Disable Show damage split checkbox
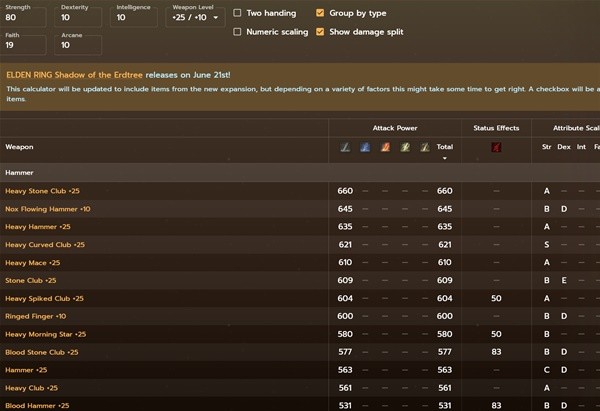600x411 pixels. pos(320,31)
